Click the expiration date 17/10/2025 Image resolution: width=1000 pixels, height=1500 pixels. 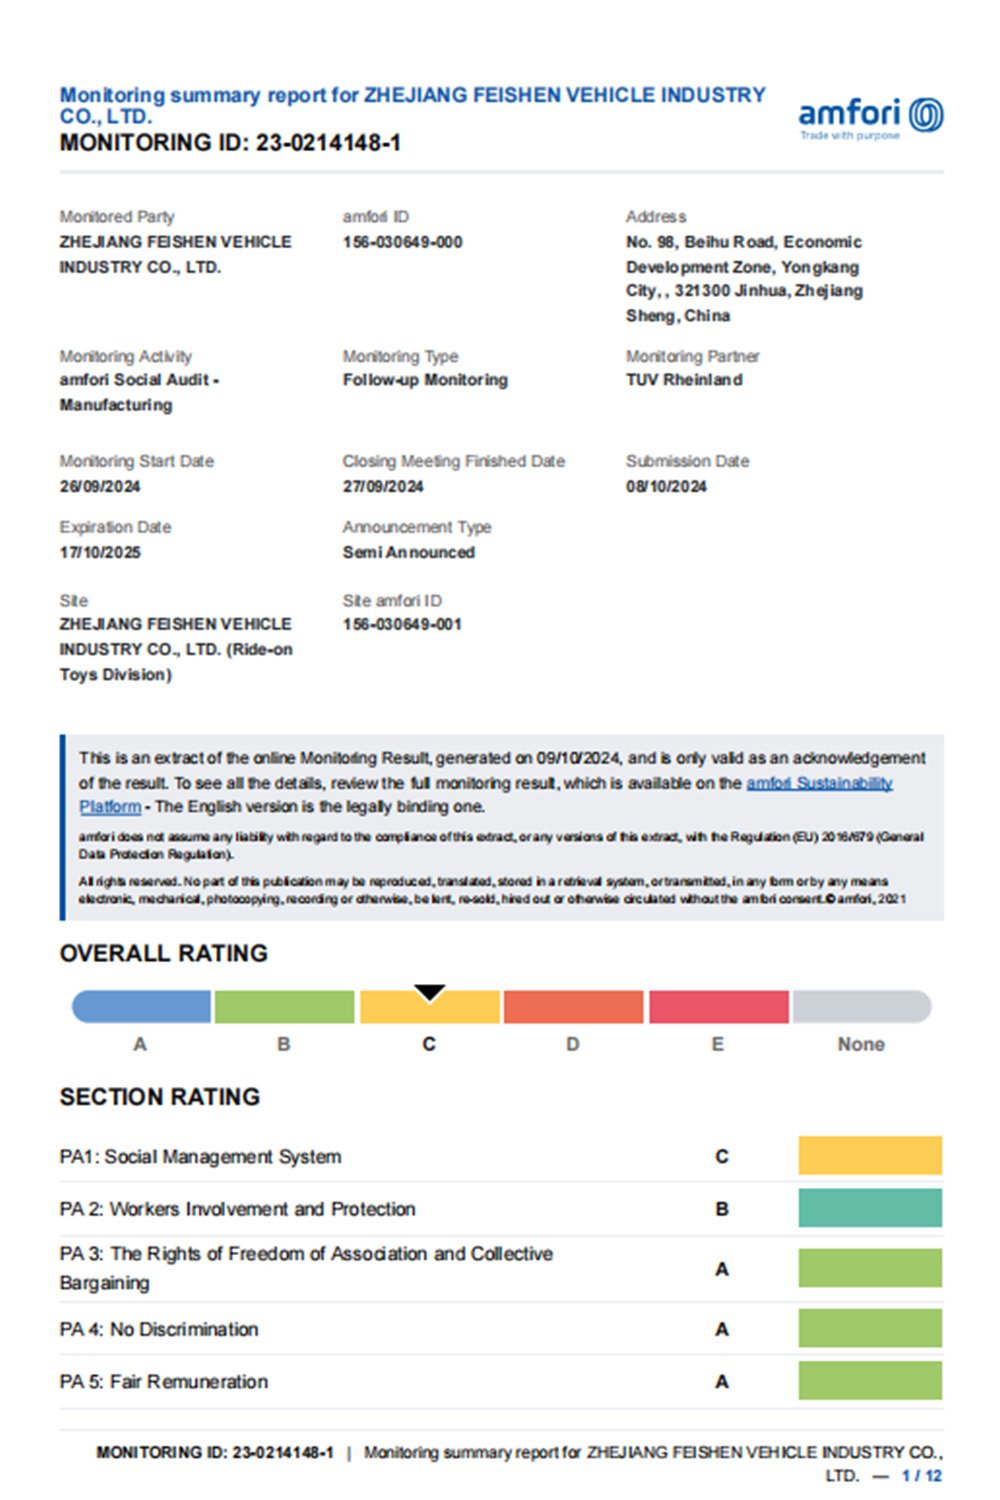pyautogui.click(x=100, y=552)
